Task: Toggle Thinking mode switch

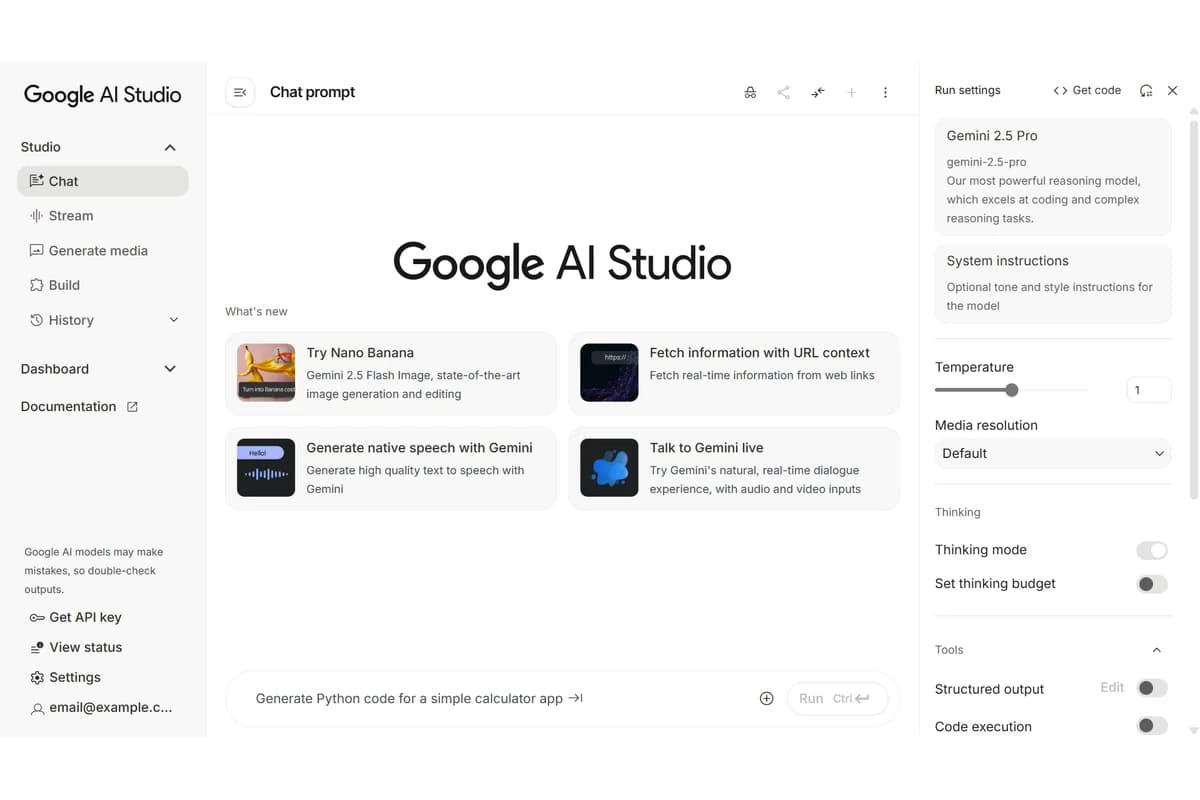Action: (x=1152, y=550)
